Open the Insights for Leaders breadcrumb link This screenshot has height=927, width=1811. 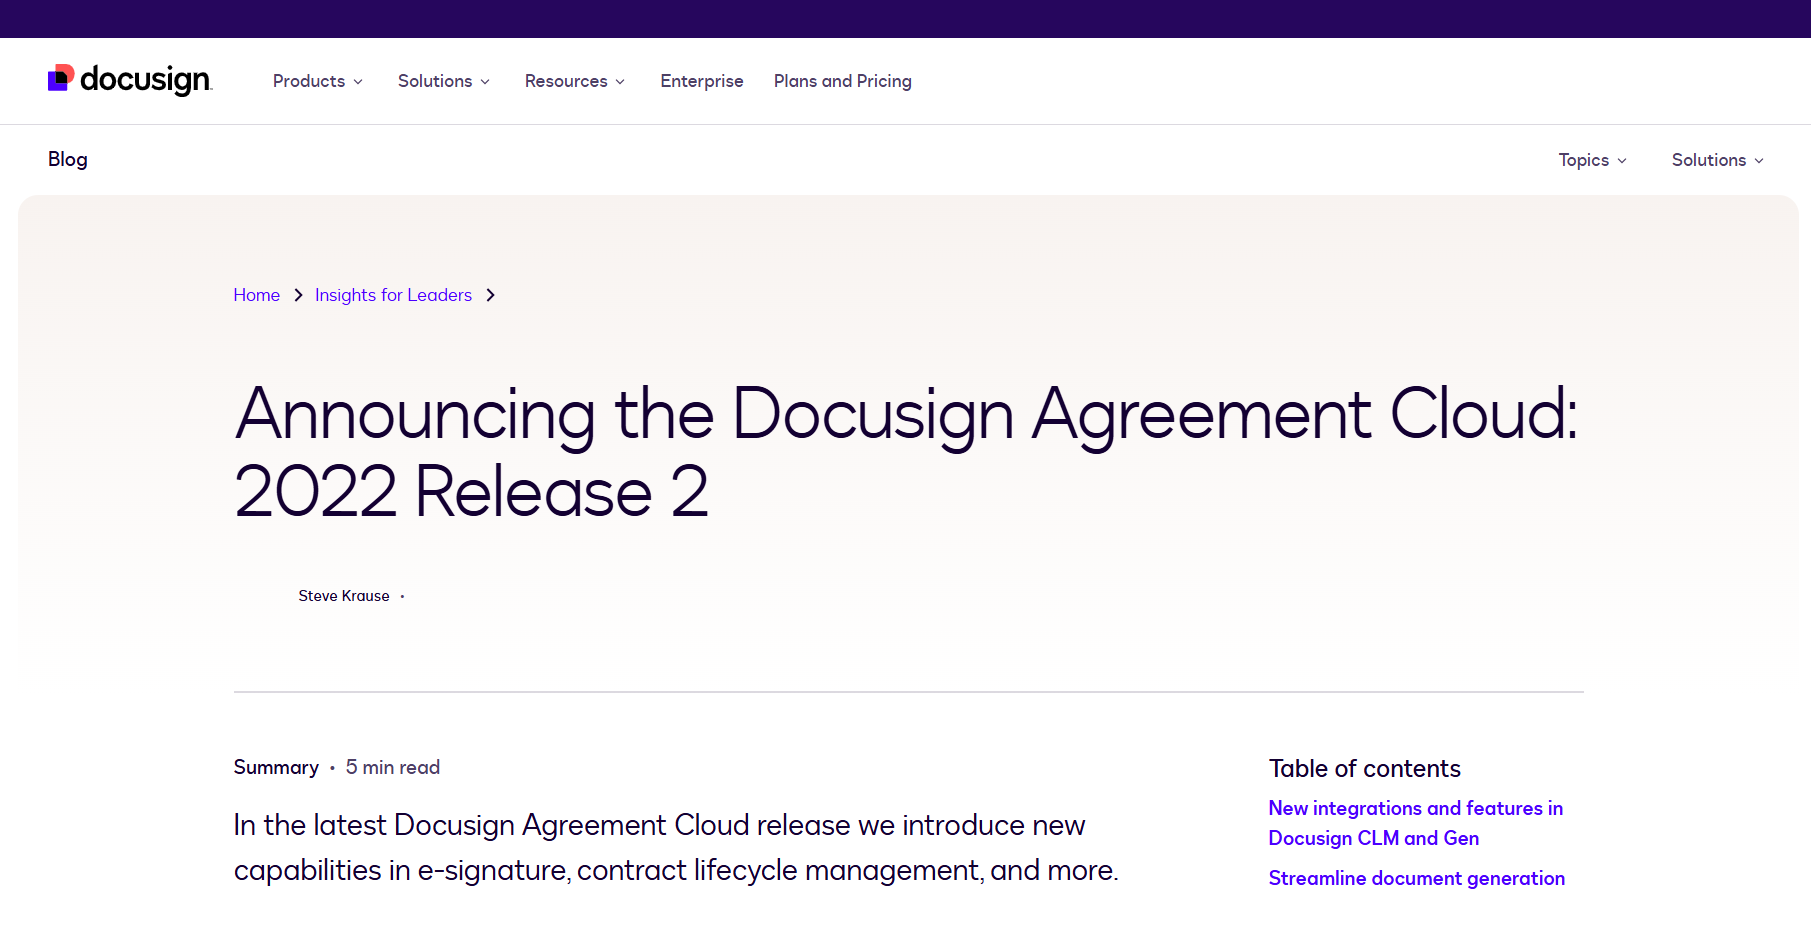[393, 295]
